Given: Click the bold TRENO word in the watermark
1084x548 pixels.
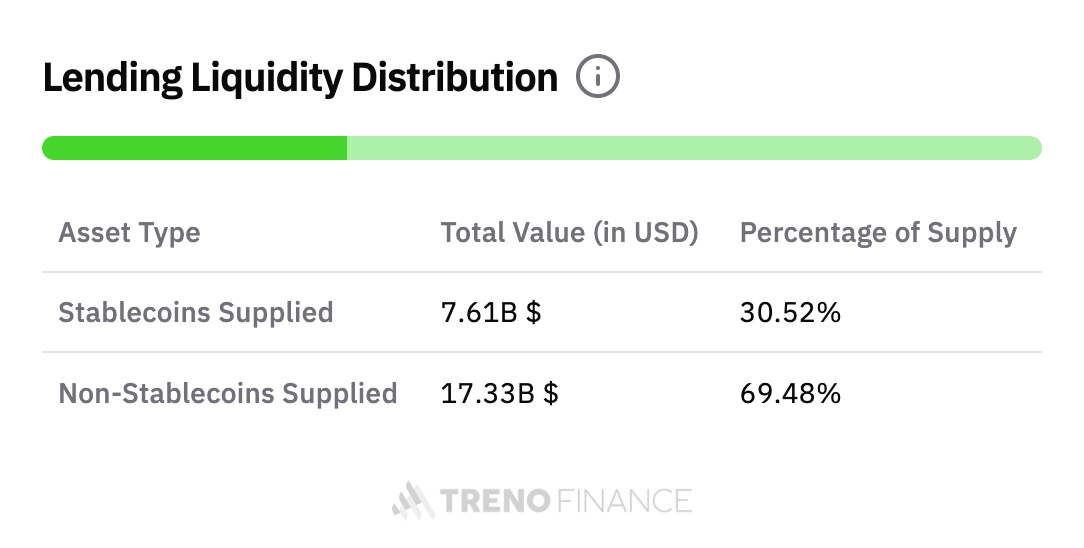Looking at the screenshot, I should (x=495, y=500).
